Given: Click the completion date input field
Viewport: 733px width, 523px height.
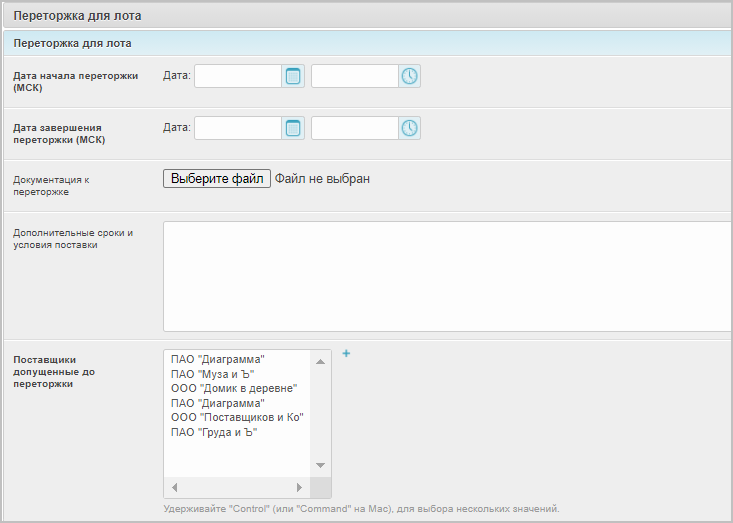Looking at the screenshot, I should coord(238,128).
